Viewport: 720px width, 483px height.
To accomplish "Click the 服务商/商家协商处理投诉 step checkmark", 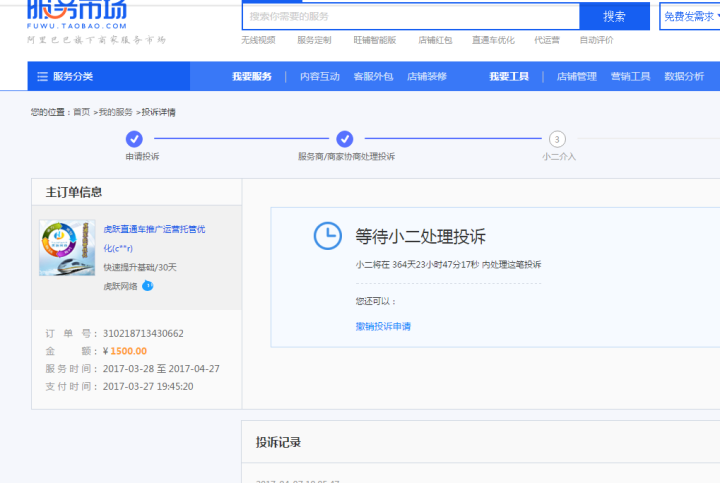I will click(345, 139).
